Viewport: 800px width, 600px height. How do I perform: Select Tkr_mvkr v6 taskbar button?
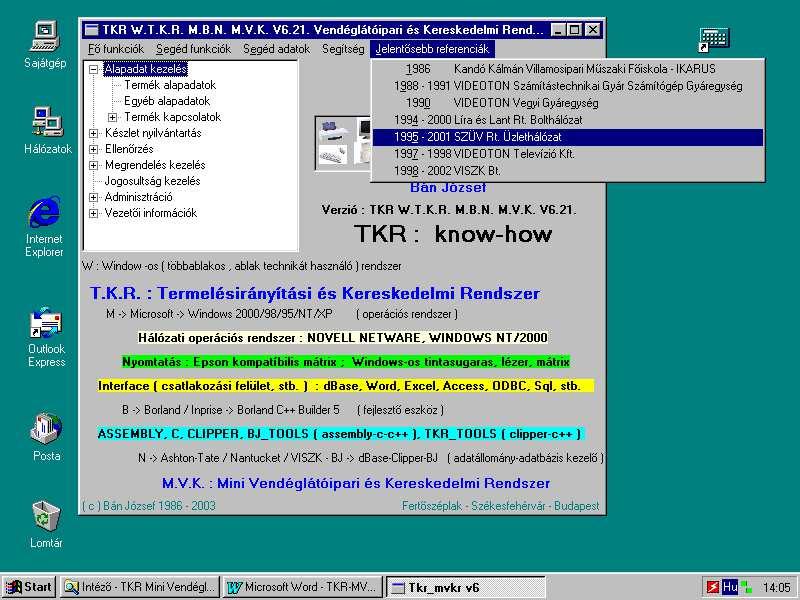(x=466, y=587)
